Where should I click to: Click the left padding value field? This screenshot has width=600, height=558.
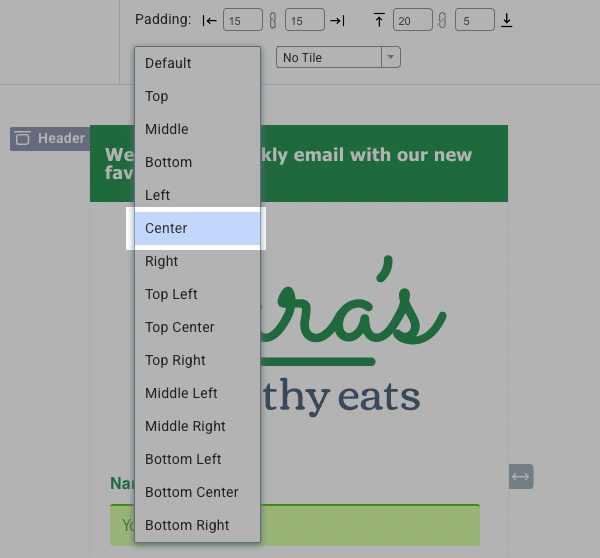(242, 20)
